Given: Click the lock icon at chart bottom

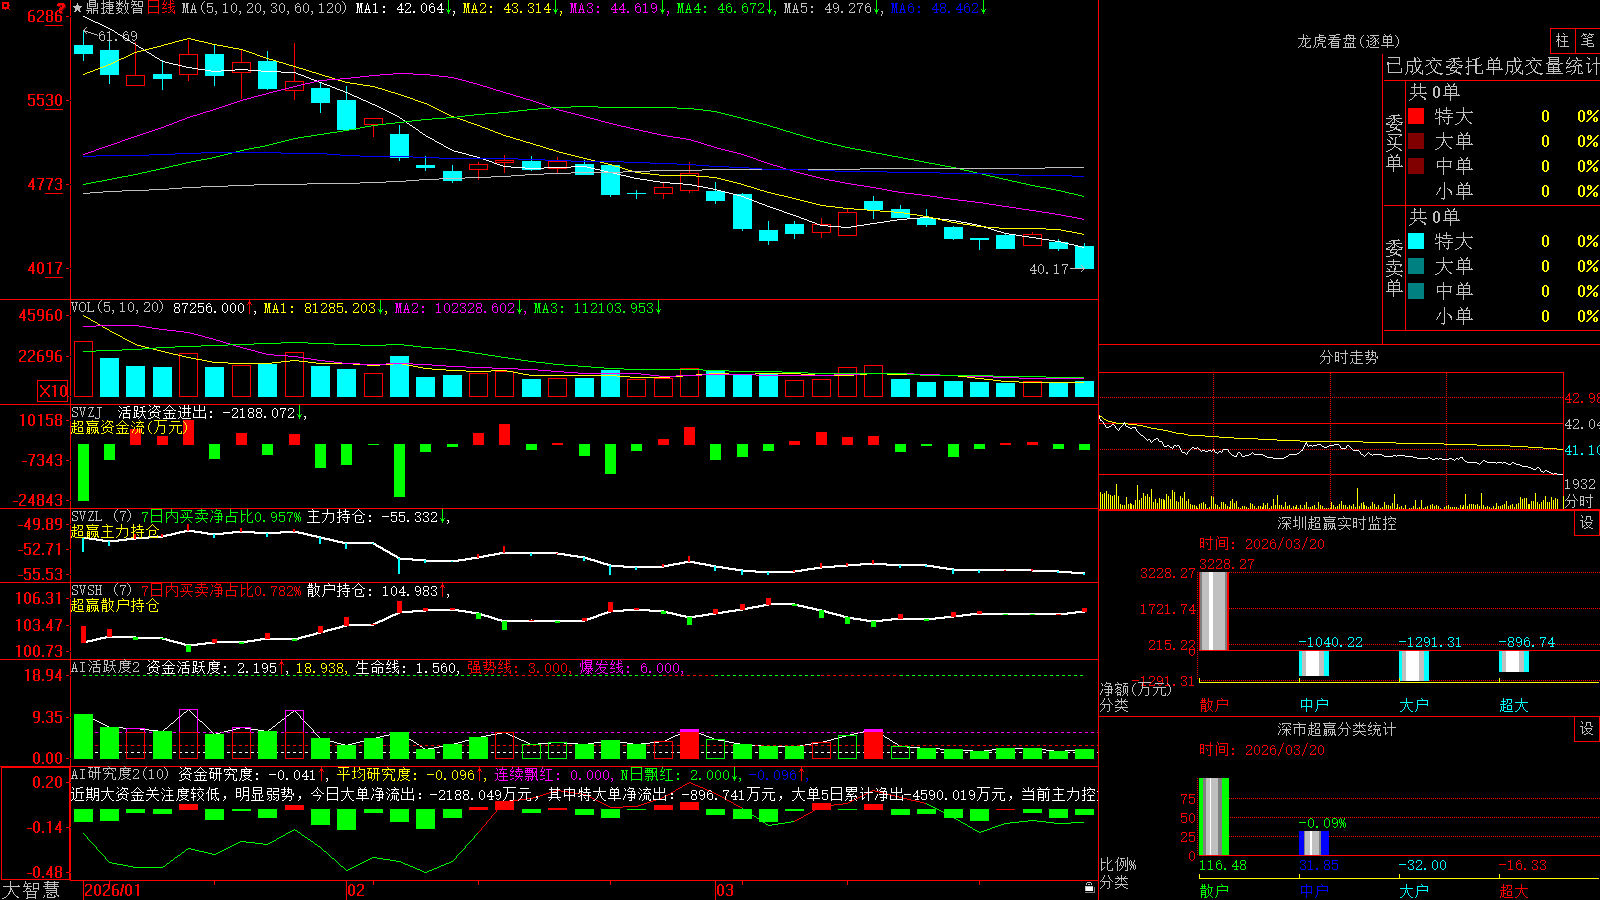Looking at the screenshot, I should [x=1090, y=888].
